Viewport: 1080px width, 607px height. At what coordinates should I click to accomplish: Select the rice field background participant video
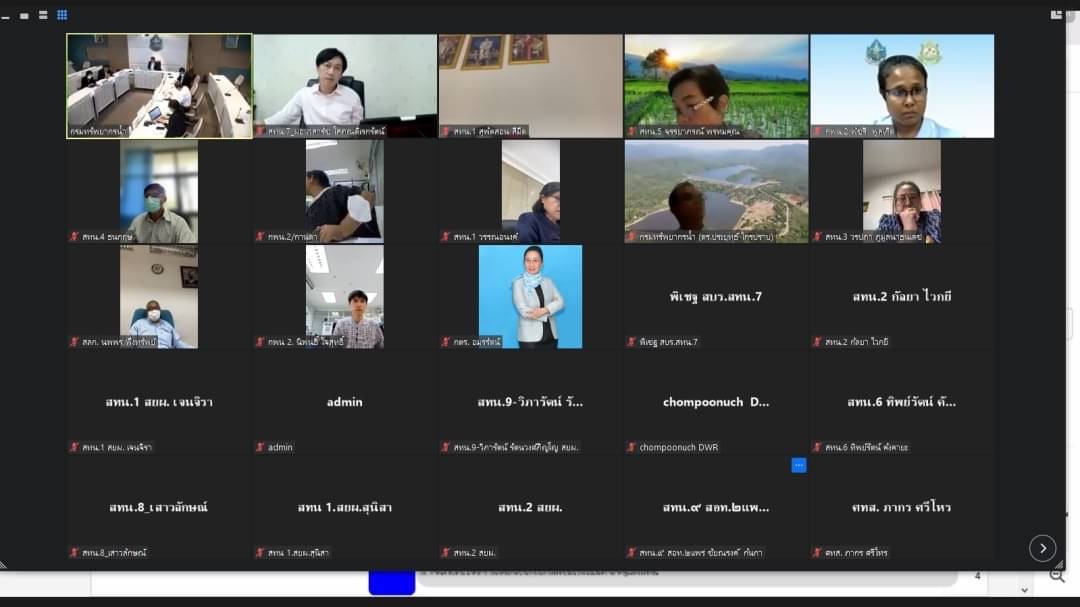pyautogui.click(x=716, y=86)
